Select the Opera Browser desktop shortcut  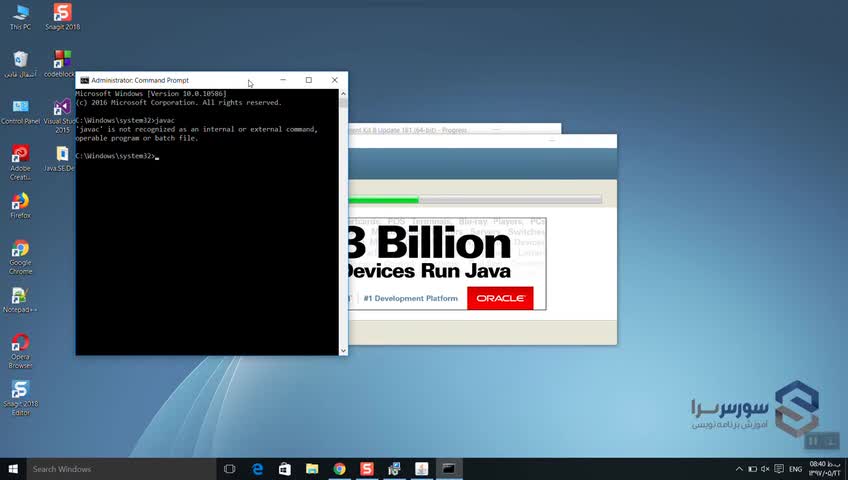pyautogui.click(x=21, y=351)
